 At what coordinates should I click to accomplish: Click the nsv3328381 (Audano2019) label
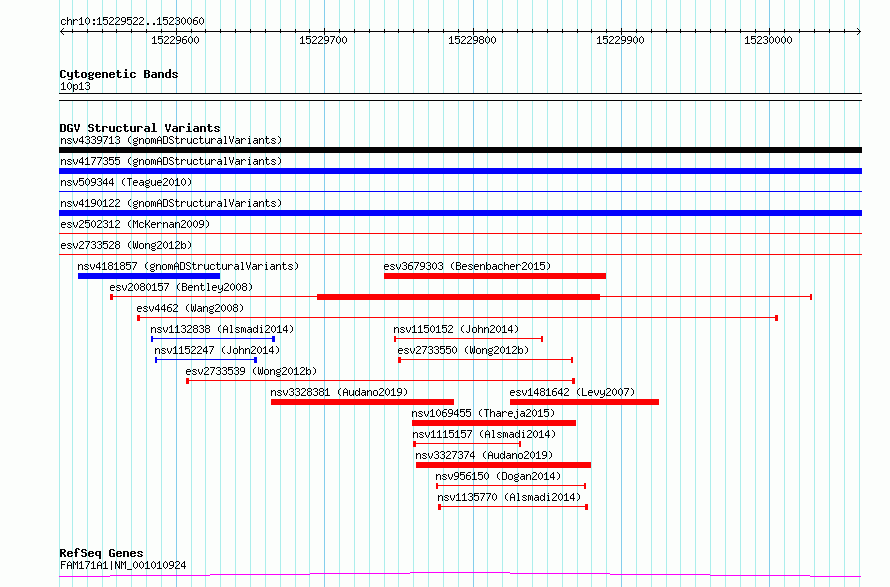click(339, 392)
